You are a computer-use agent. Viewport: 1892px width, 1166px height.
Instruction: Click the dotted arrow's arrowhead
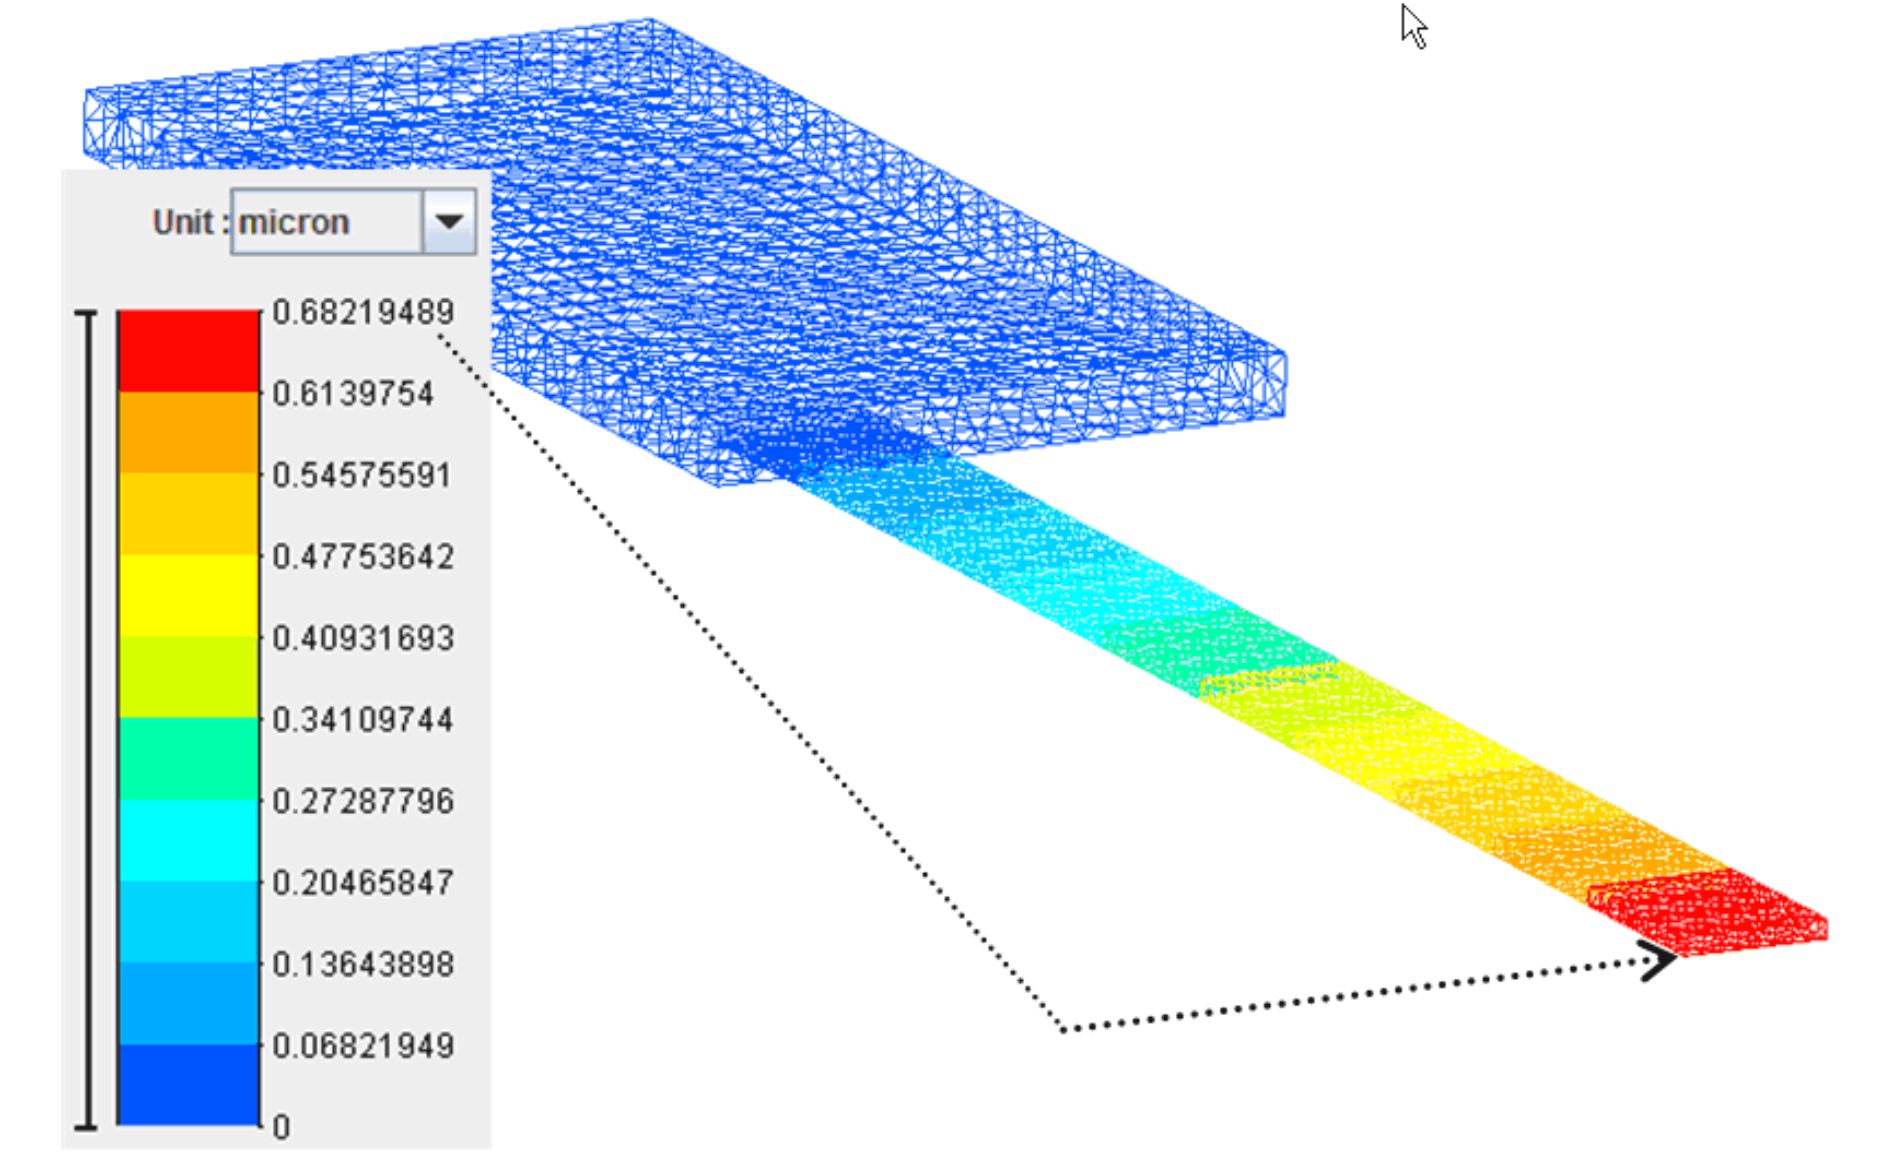(1660, 961)
